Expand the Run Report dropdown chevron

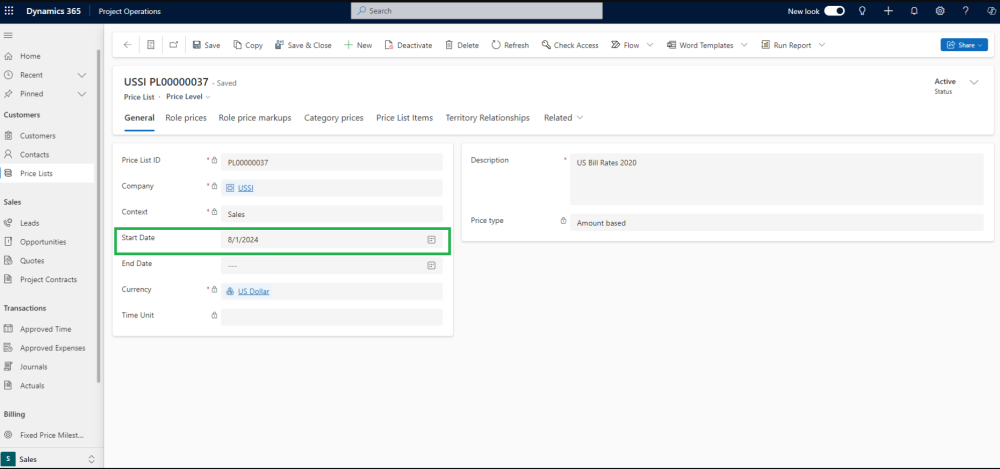click(x=821, y=45)
